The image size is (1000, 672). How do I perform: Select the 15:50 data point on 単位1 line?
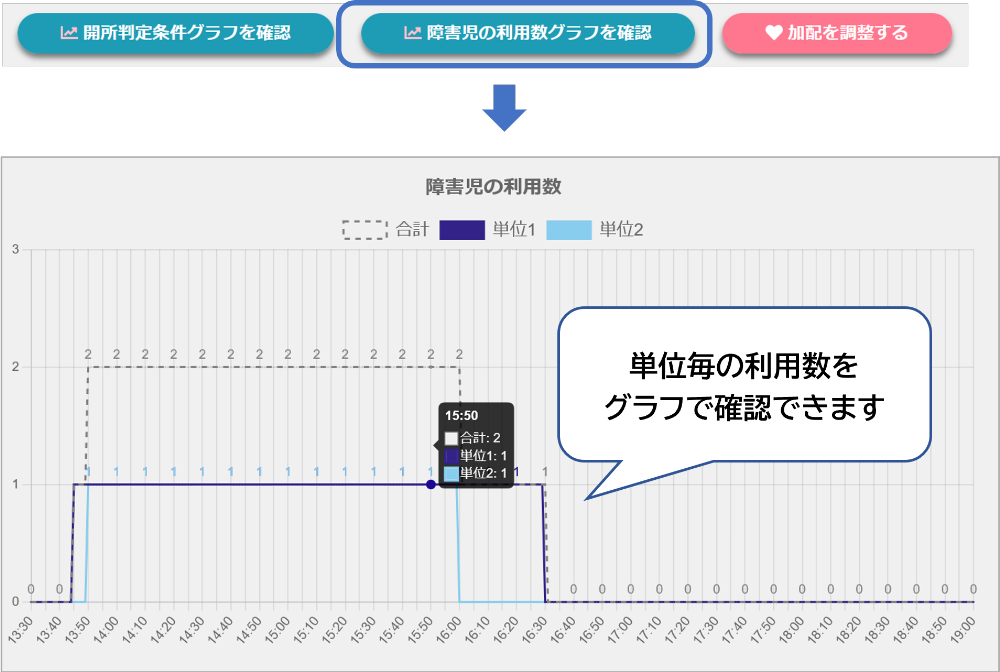(x=431, y=485)
